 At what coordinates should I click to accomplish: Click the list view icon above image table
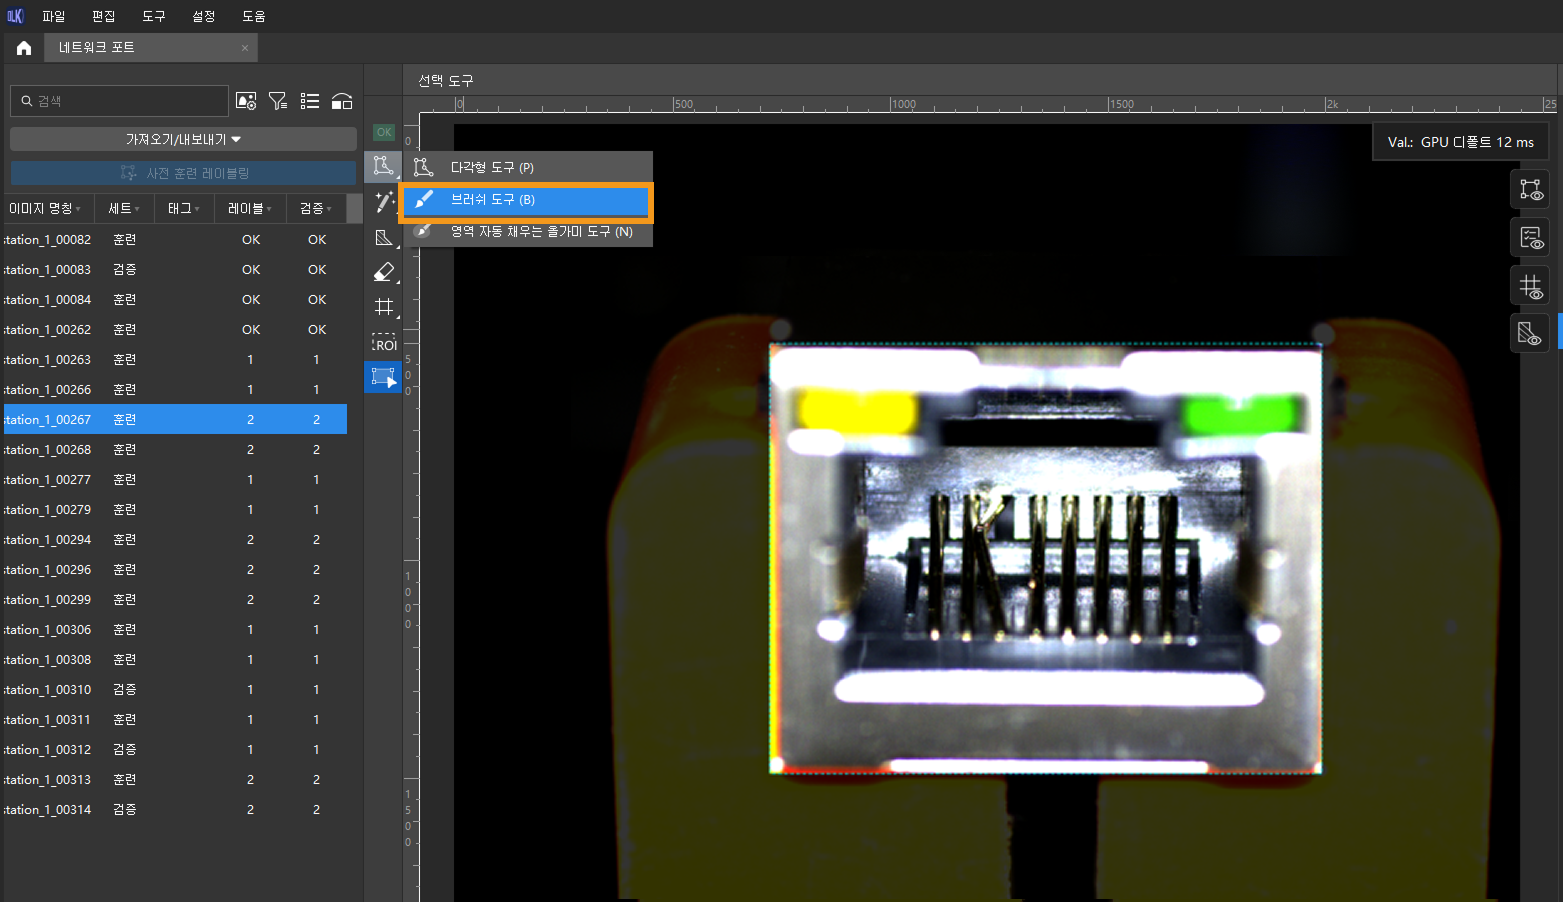[x=310, y=101]
